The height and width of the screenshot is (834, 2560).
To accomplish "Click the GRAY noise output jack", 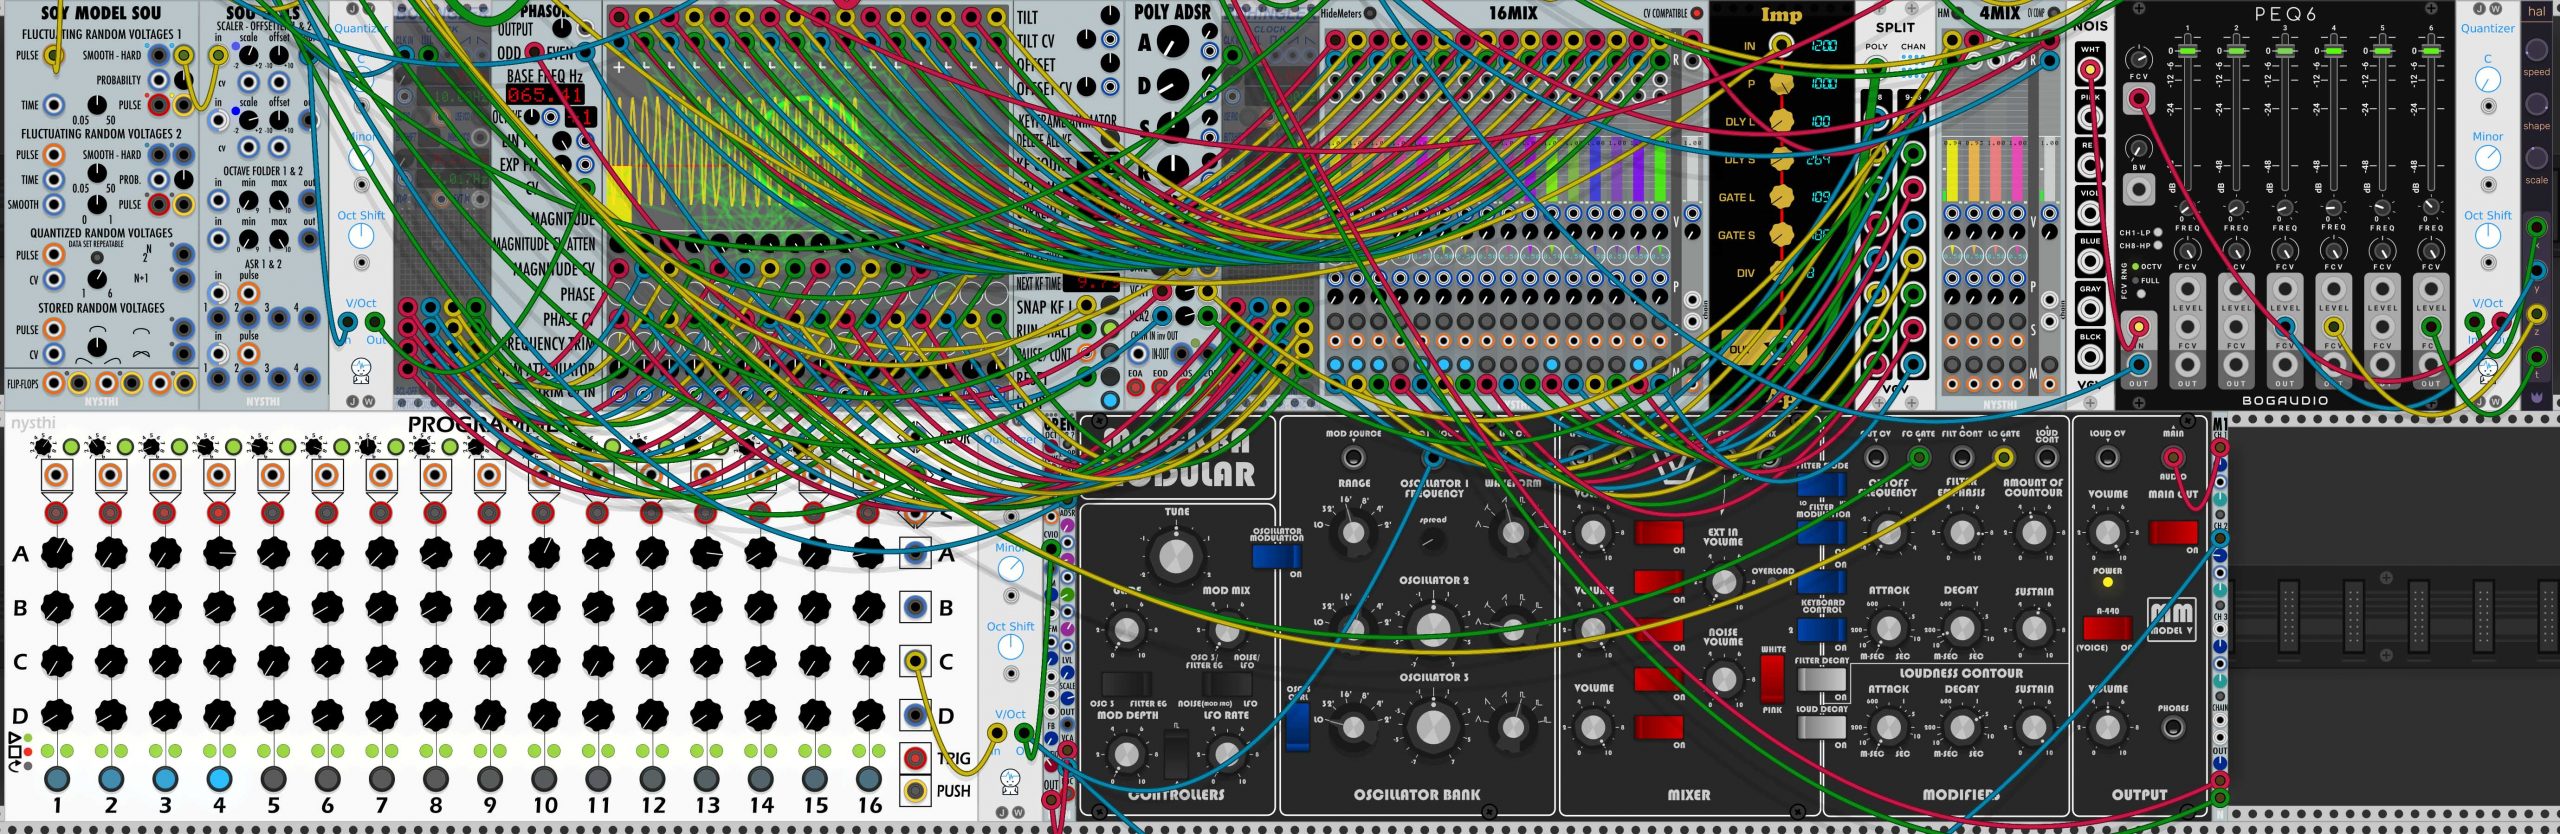I will [2089, 311].
